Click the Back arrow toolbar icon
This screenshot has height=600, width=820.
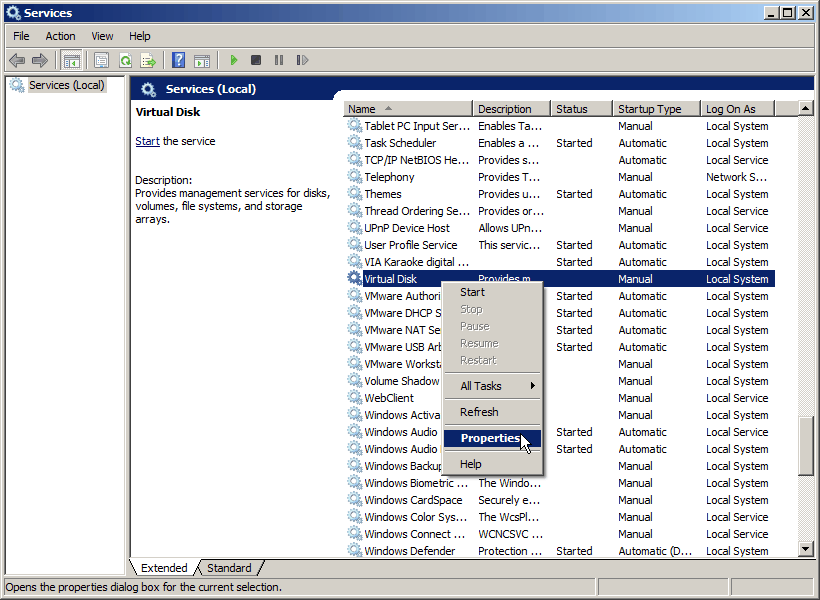tap(17, 60)
